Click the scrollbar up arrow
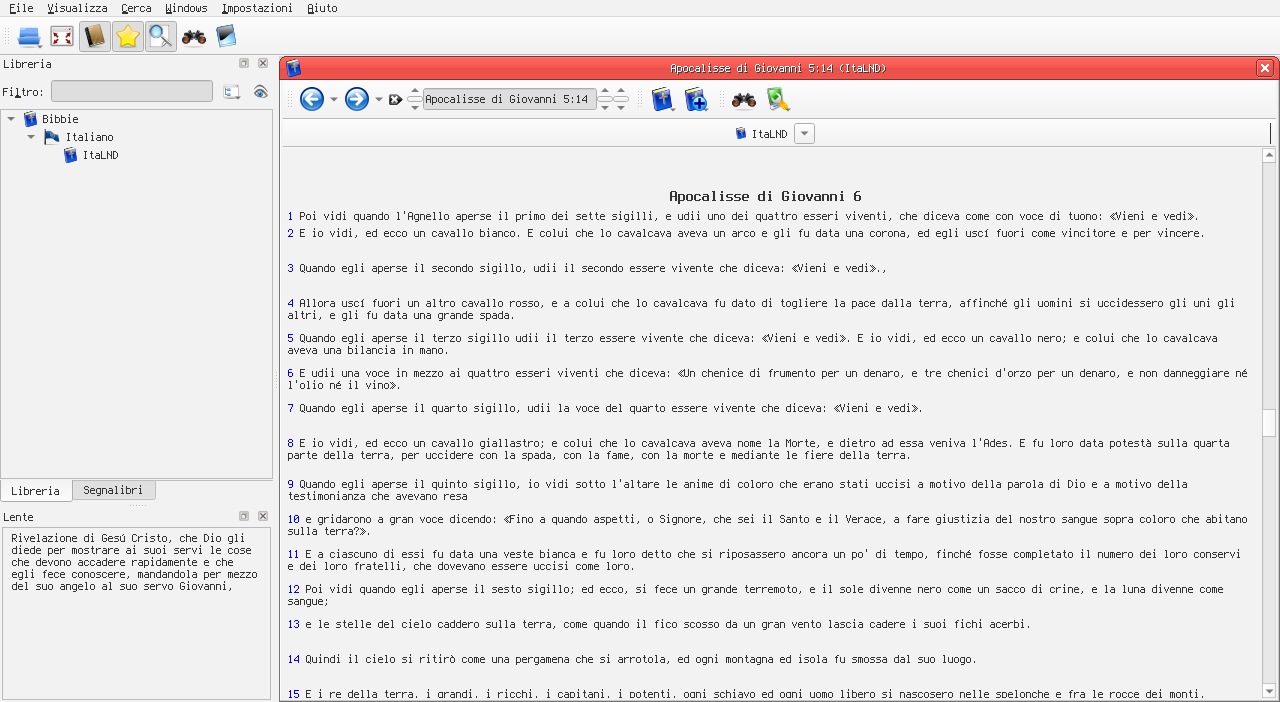 pos(1269,156)
